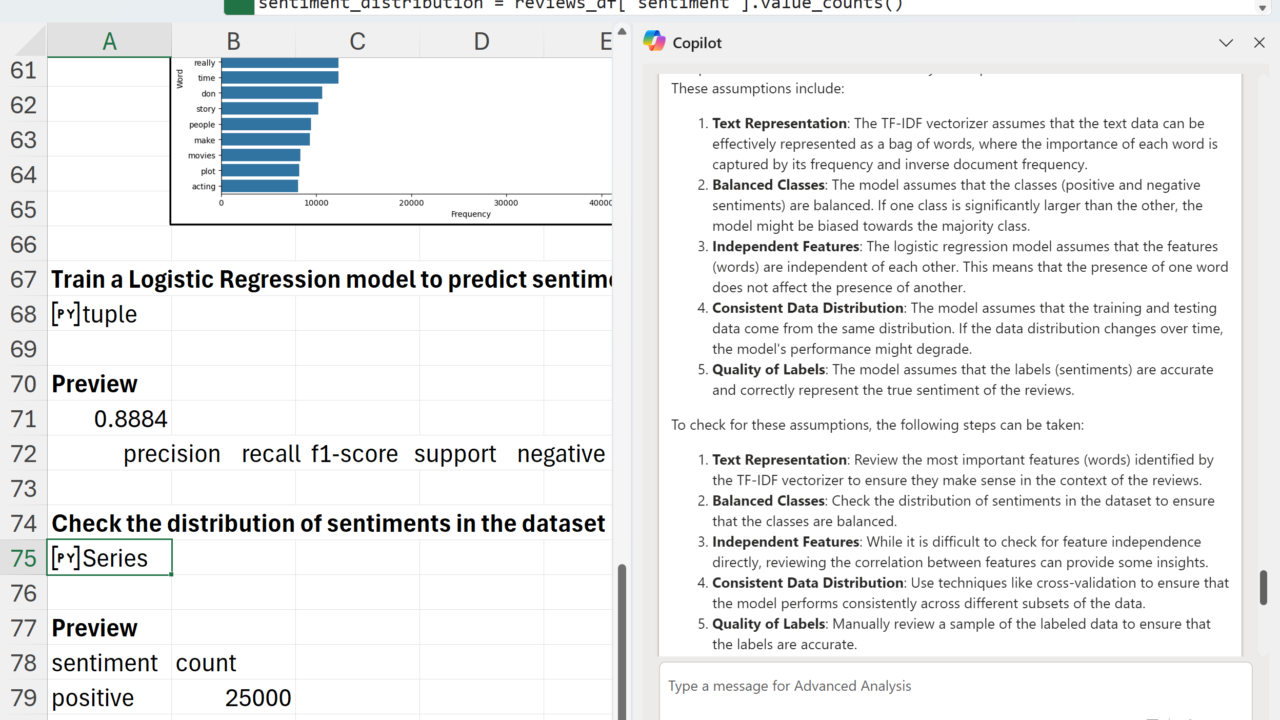Select row 75 header
This screenshot has width=1280, height=720.
tap(23, 558)
